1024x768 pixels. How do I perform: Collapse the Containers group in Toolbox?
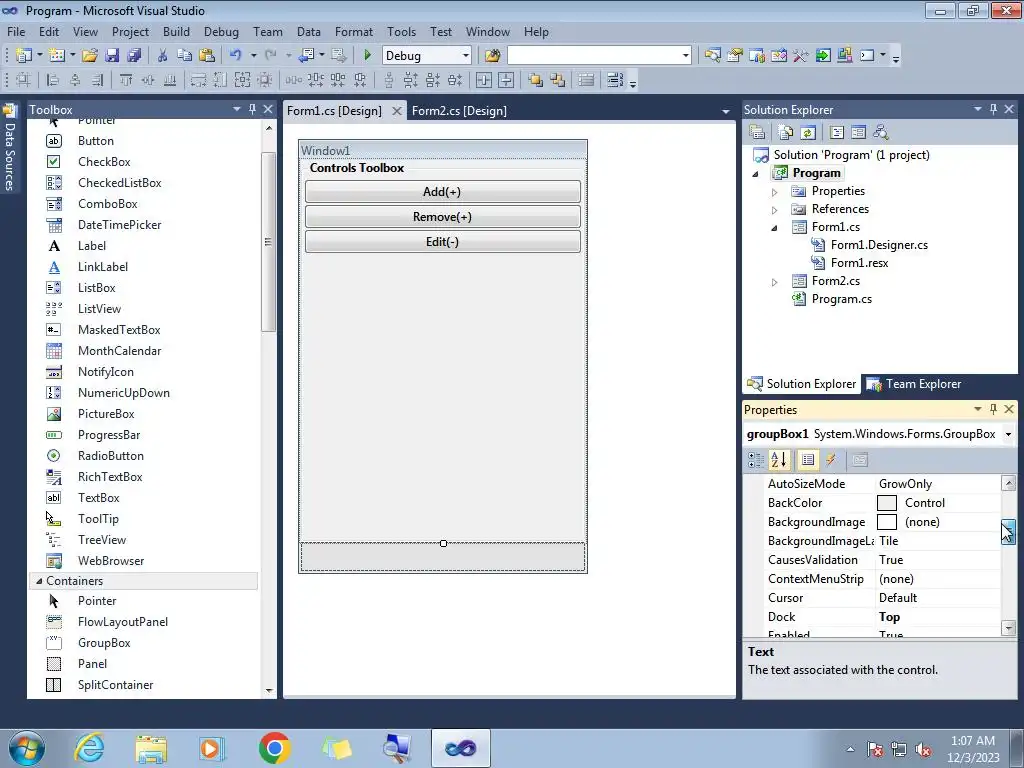[39, 581]
